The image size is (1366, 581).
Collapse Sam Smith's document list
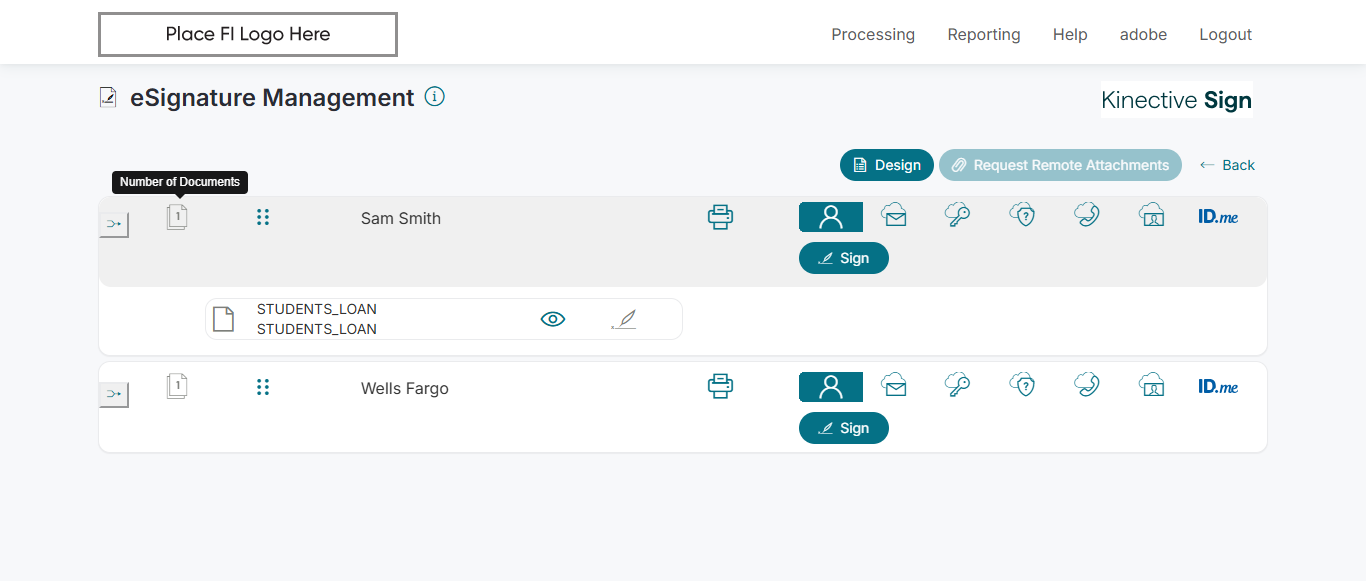[x=177, y=217]
